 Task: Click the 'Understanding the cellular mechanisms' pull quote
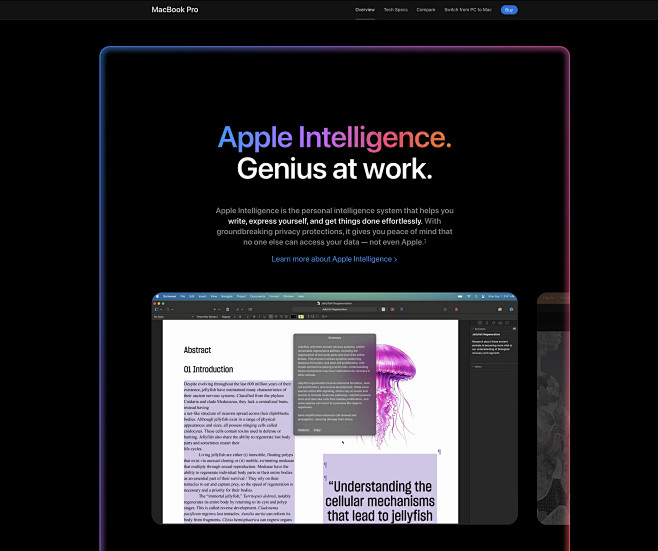tap(380, 501)
